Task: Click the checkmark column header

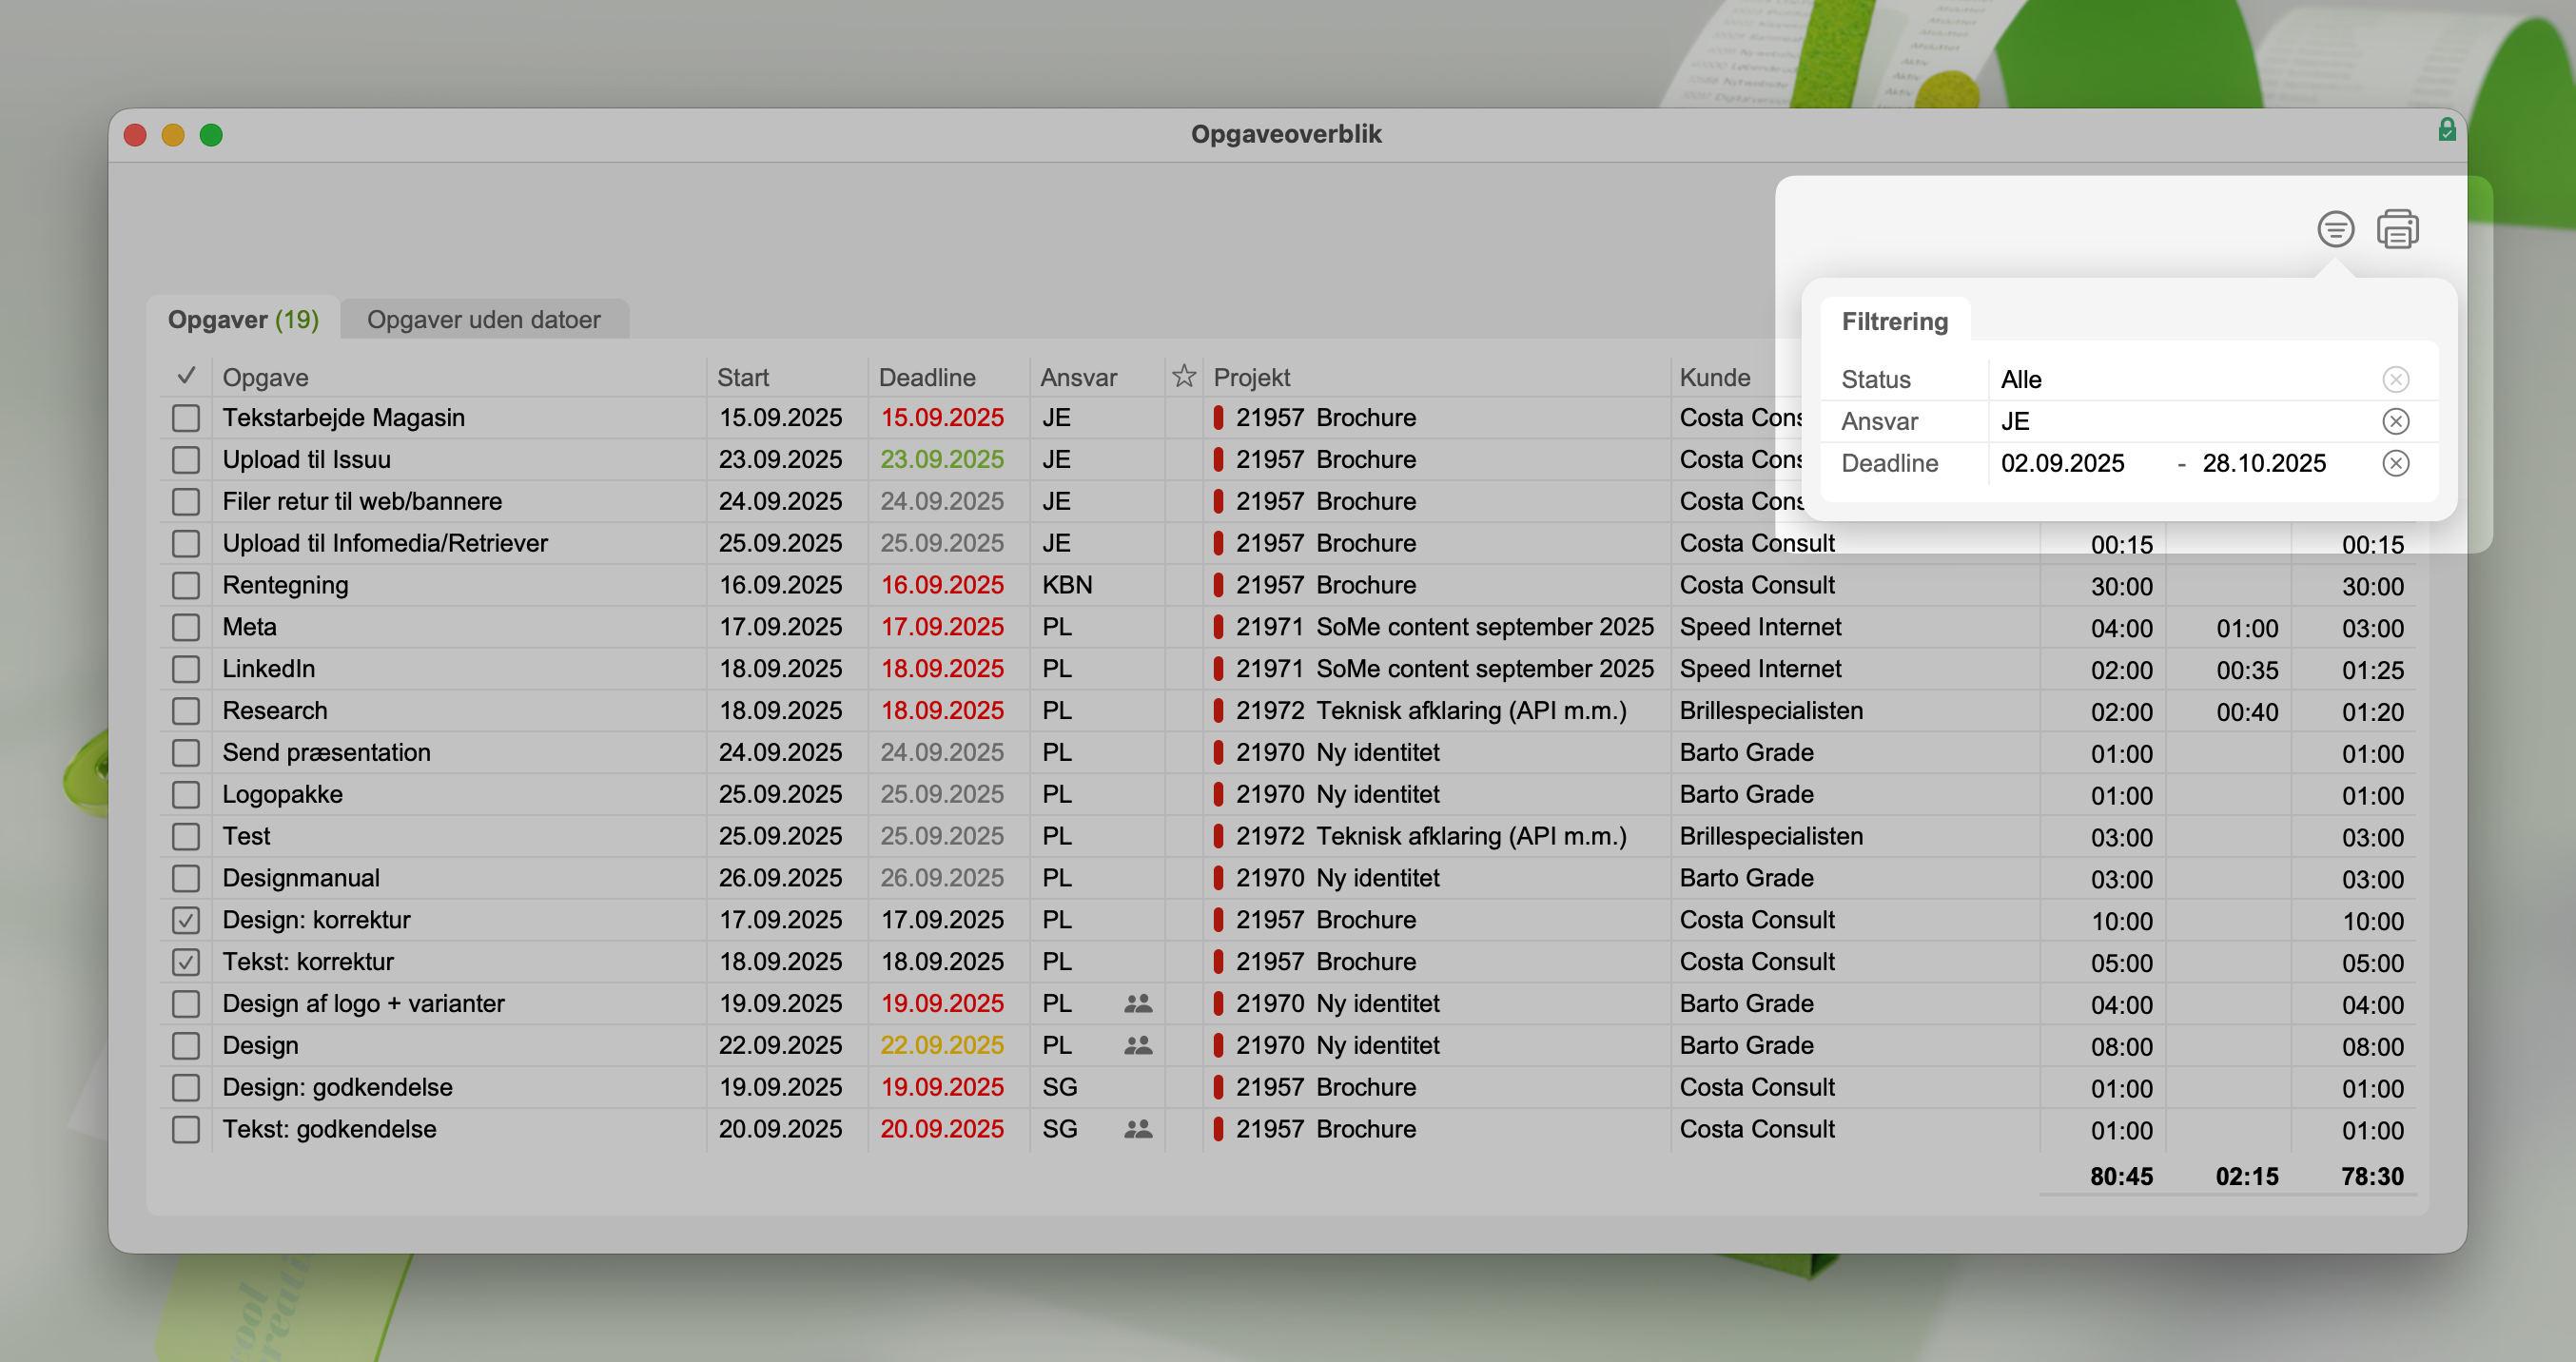Action: (186, 376)
